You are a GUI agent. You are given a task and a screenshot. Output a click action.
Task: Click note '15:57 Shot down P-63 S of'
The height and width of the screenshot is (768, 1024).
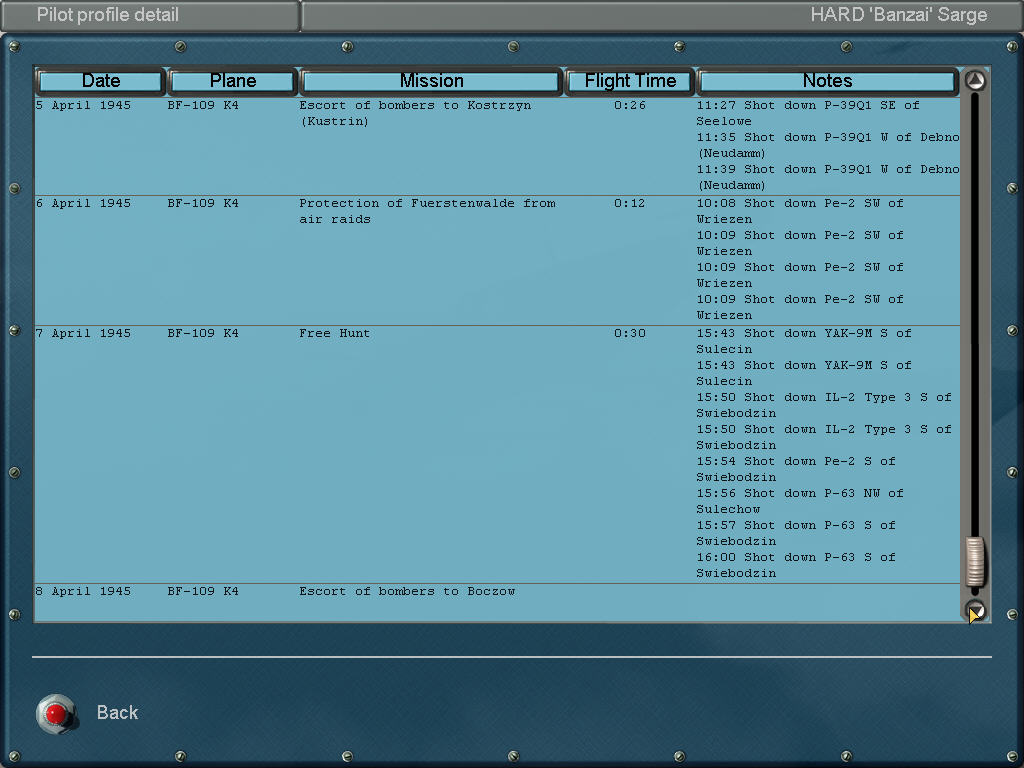click(796, 525)
